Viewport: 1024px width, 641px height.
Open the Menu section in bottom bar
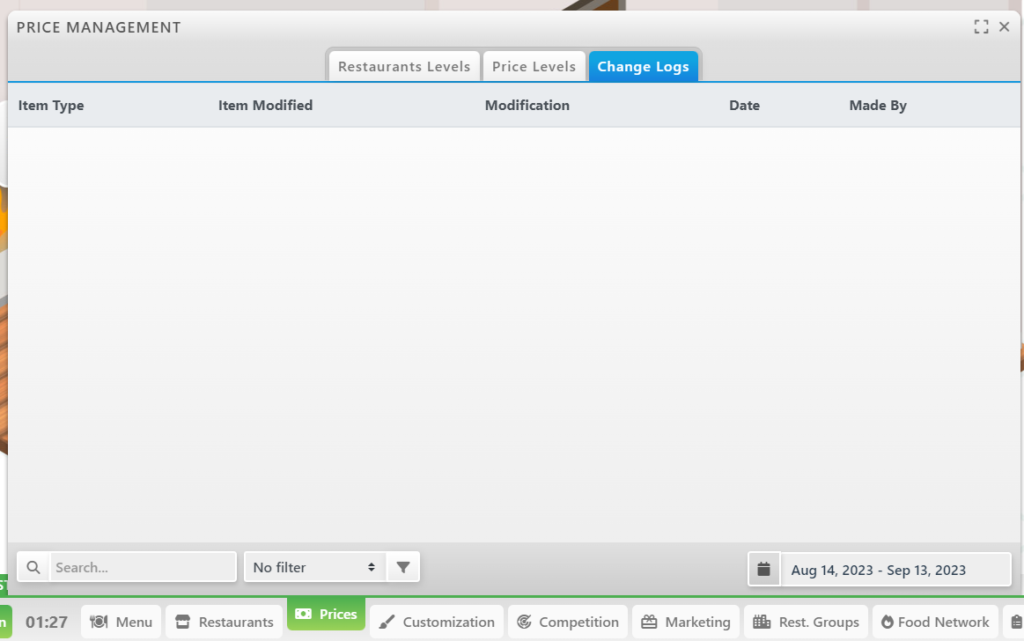tap(121, 622)
